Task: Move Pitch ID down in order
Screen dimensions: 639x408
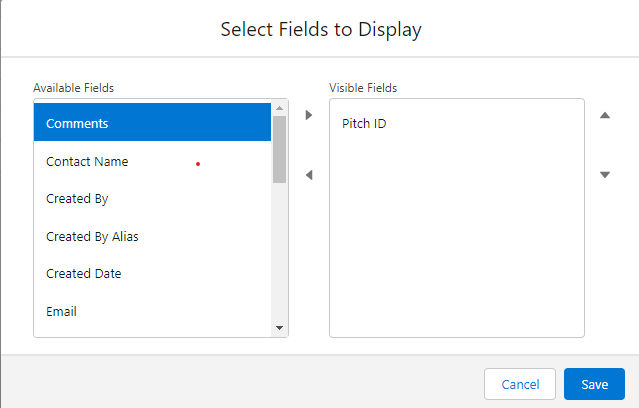Action: (x=604, y=175)
